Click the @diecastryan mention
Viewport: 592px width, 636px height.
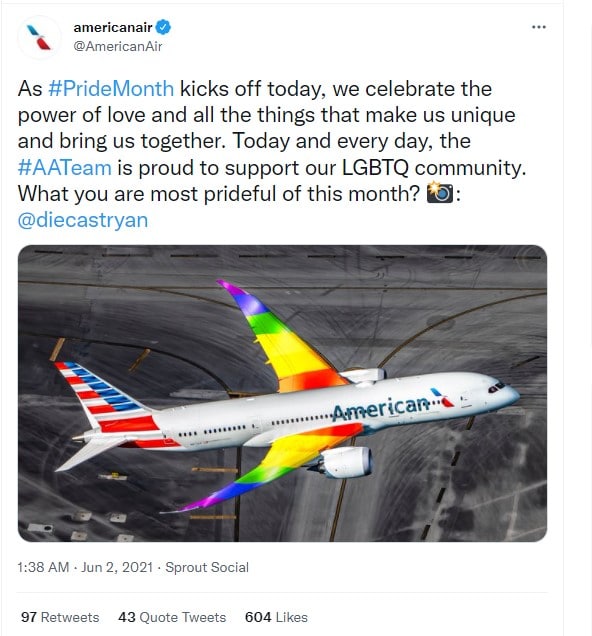83,220
